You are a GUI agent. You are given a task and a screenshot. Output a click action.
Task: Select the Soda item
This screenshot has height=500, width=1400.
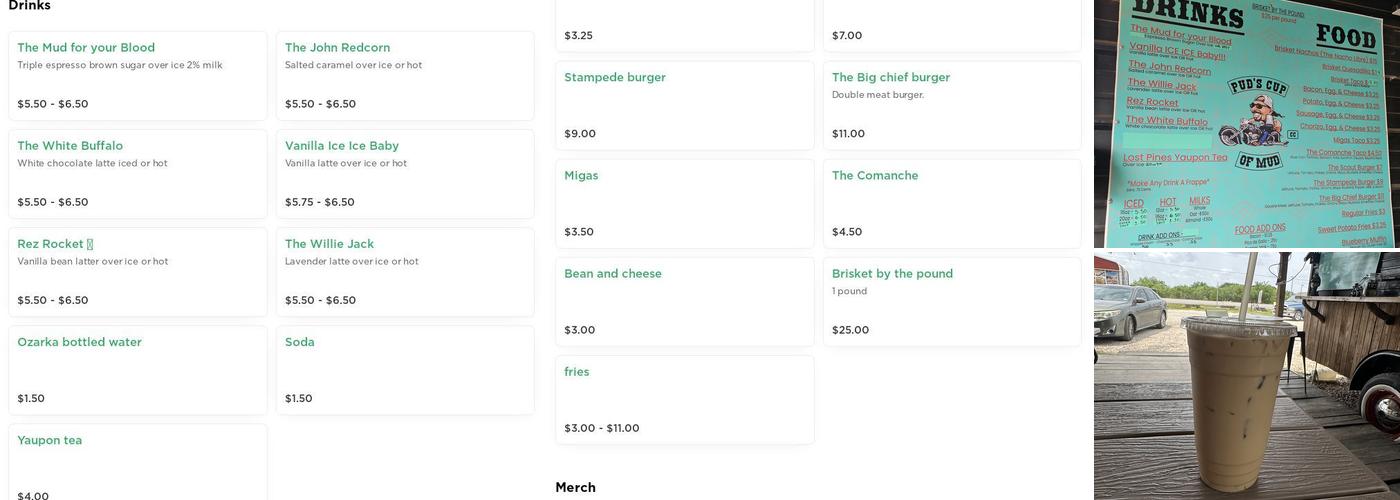click(x=404, y=369)
